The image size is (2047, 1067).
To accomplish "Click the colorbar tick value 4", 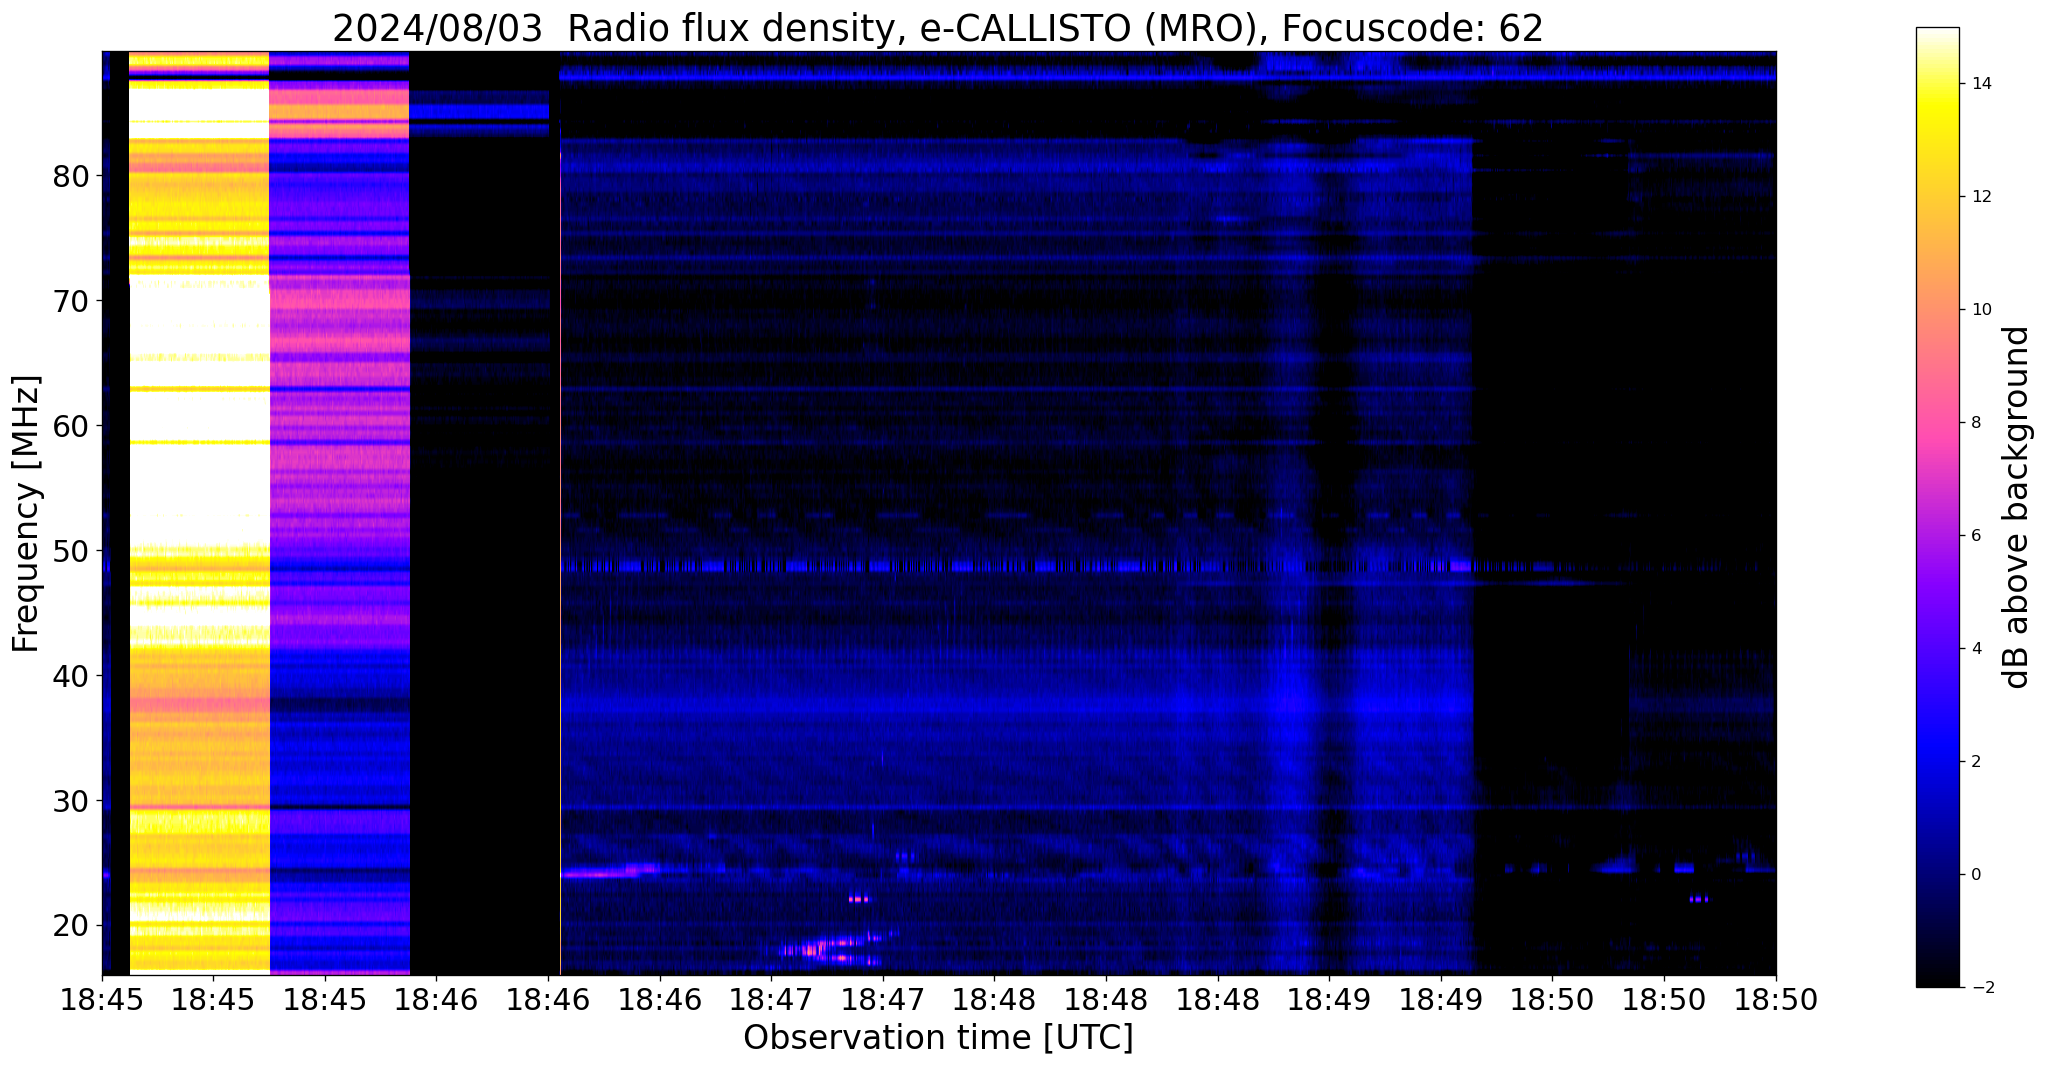I will (x=1975, y=649).
